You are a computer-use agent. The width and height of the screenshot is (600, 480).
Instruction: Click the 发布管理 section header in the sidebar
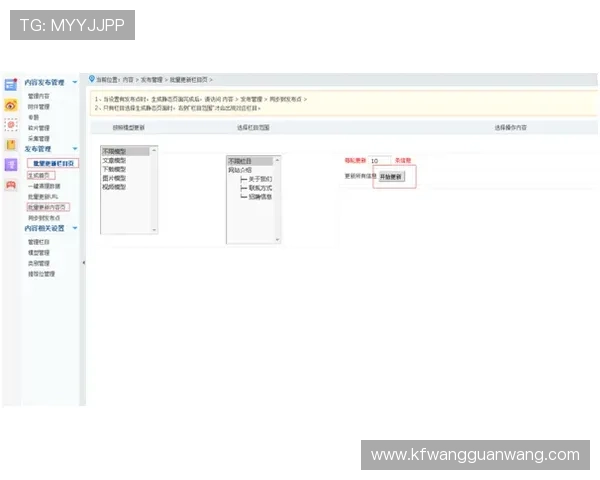(x=38, y=149)
